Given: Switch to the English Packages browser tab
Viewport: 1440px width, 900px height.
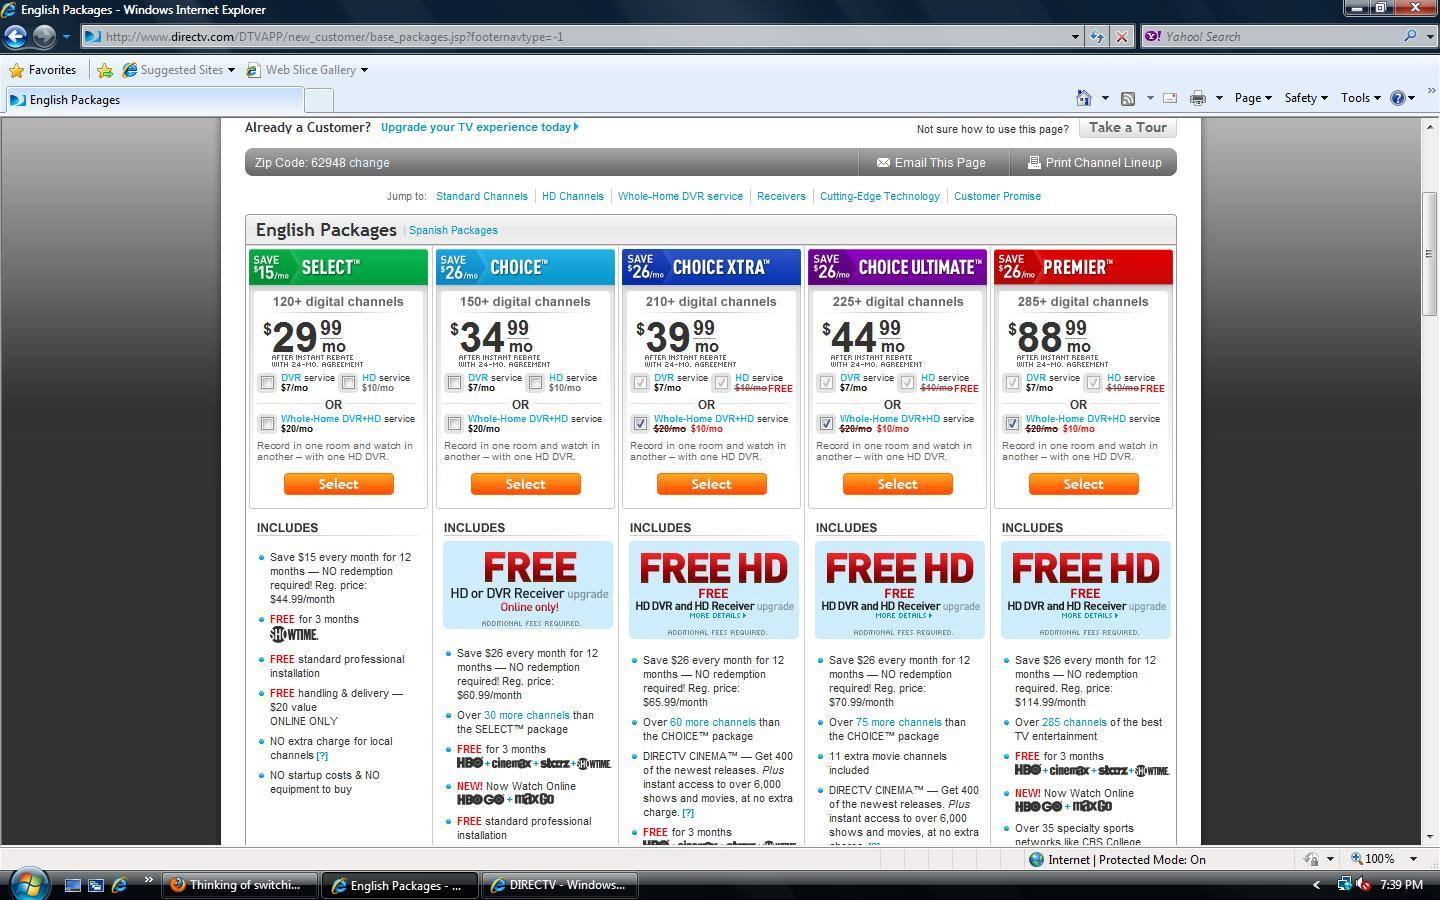Looking at the screenshot, I should point(154,99).
